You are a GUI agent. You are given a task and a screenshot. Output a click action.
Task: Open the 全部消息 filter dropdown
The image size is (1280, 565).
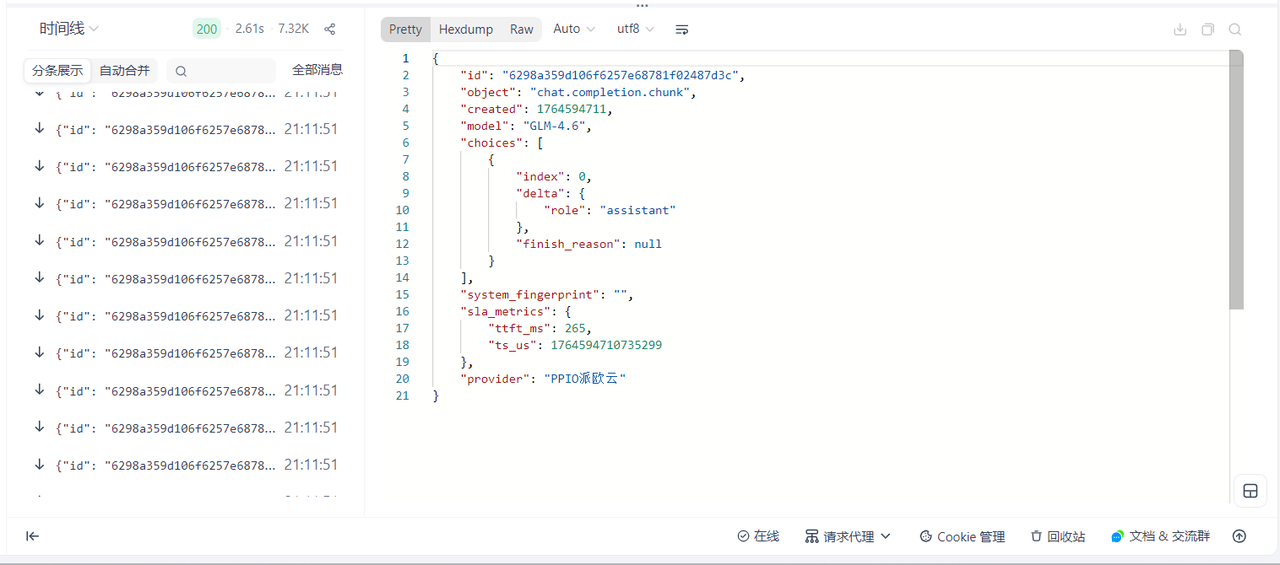317,70
